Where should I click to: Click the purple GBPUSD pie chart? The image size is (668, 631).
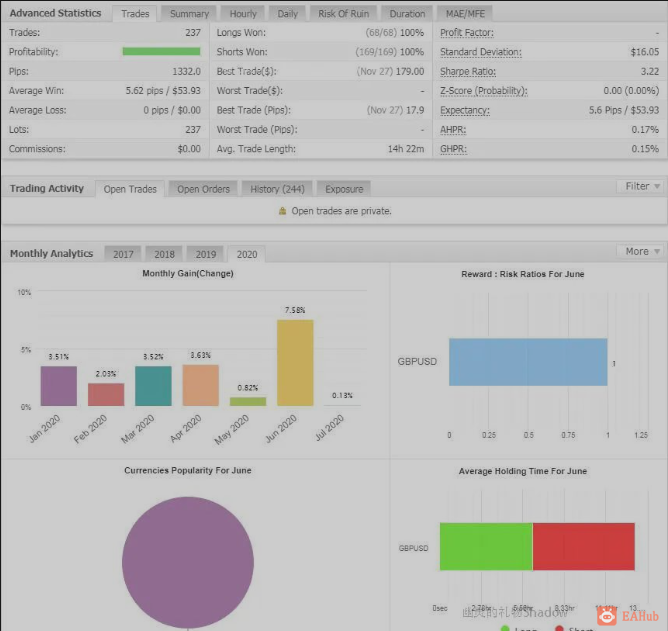pos(188,562)
